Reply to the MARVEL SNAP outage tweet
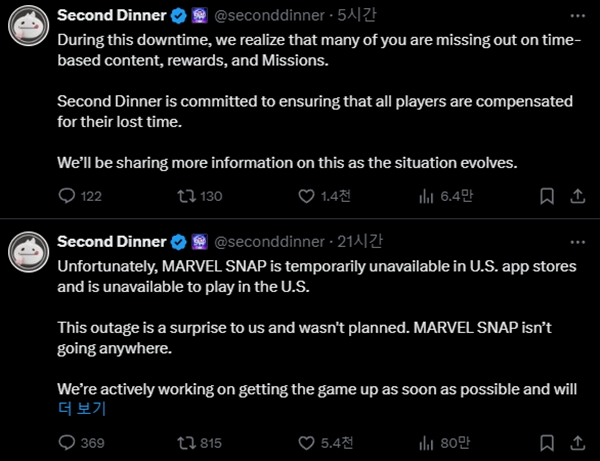 tap(68, 442)
